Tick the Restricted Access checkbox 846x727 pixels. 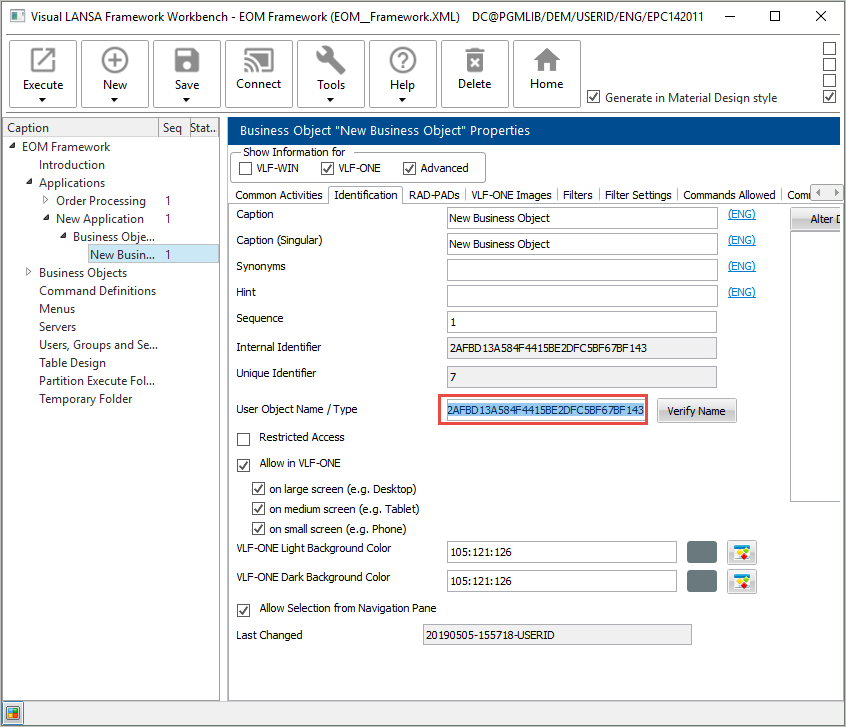[x=244, y=439]
